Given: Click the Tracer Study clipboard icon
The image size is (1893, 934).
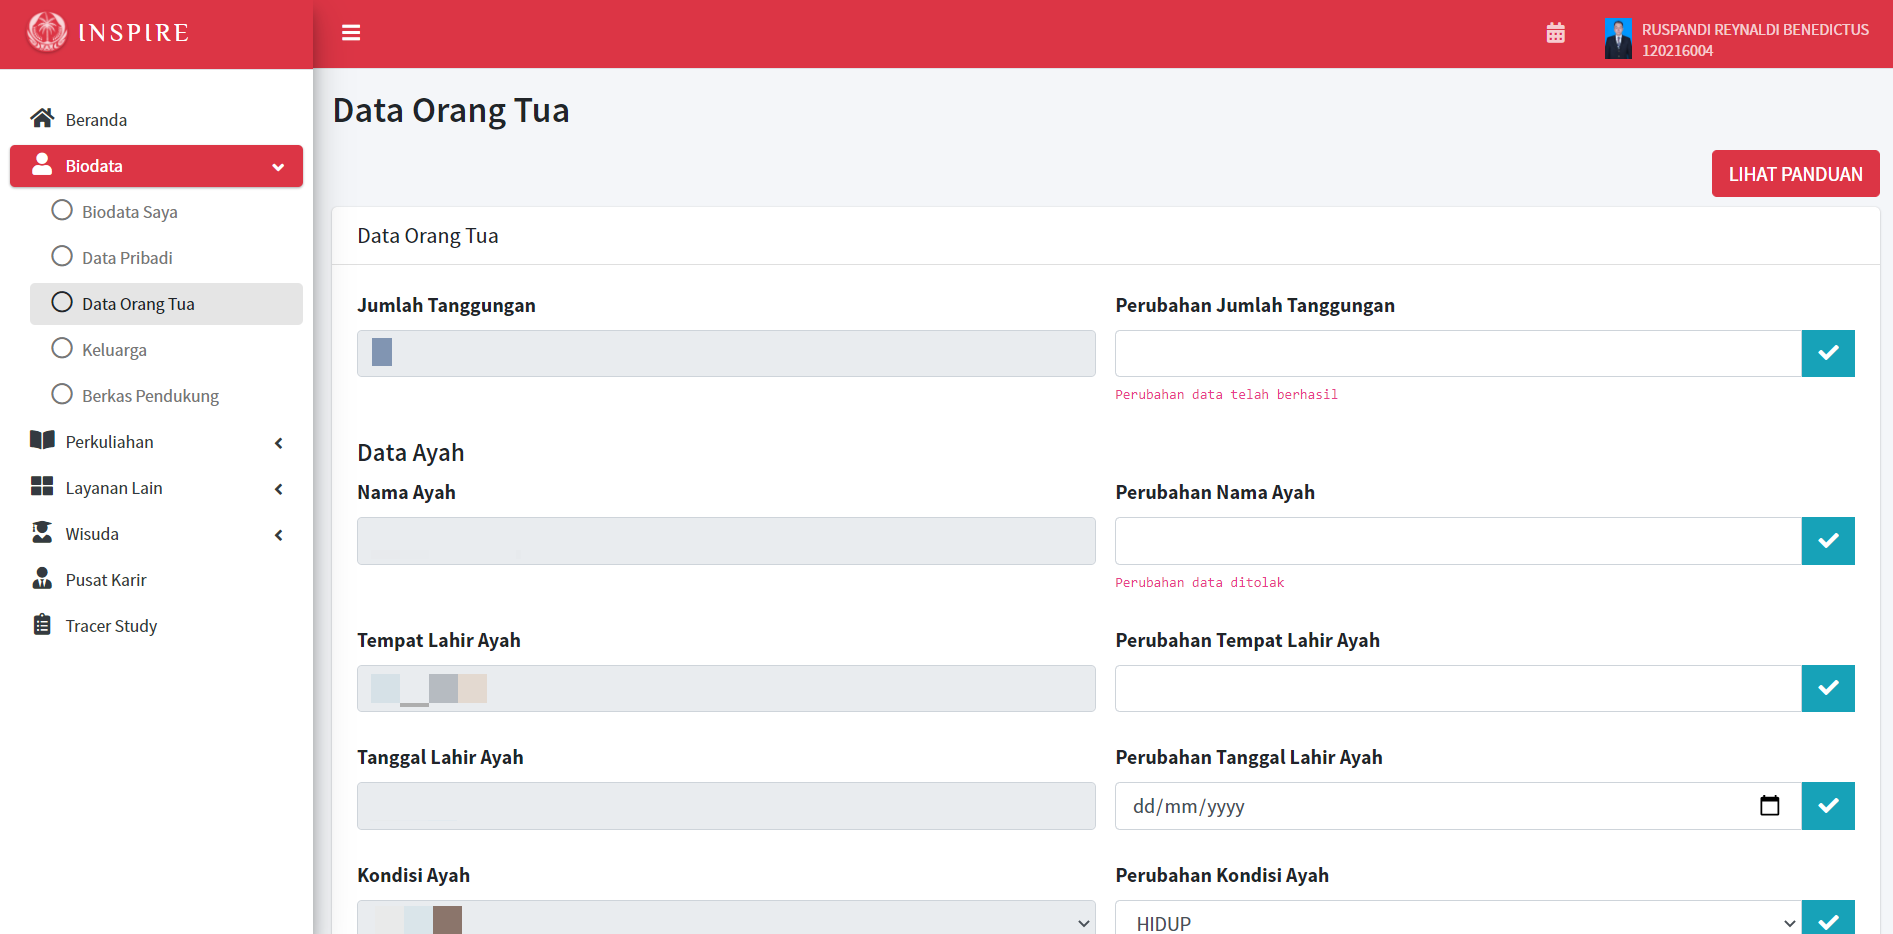Looking at the screenshot, I should (42, 624).
